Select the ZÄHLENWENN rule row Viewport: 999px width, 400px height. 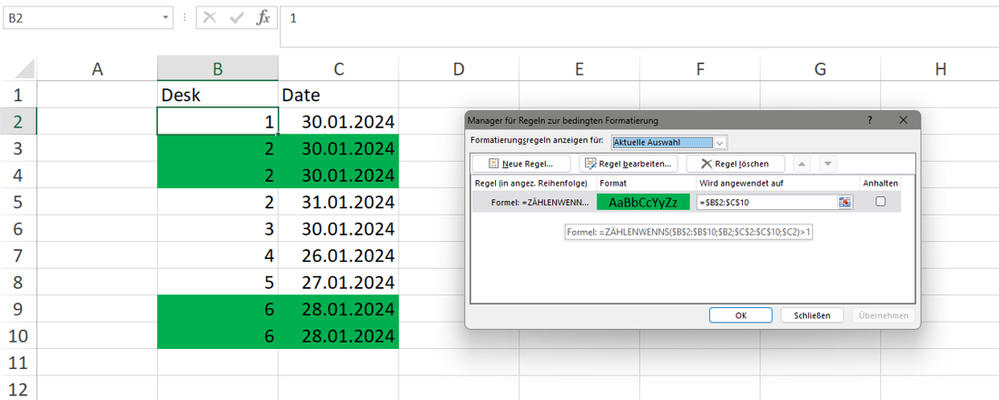pos(685,202)
